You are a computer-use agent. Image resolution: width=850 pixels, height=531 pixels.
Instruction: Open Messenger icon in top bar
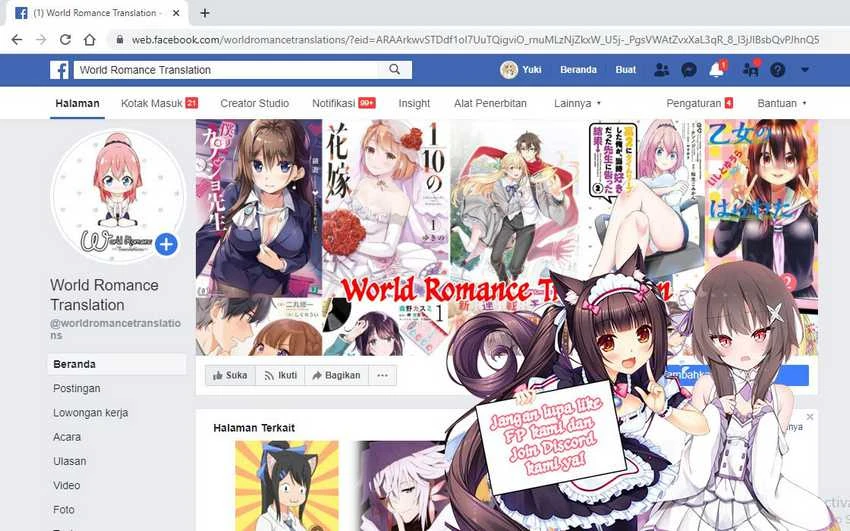click(x=689, y=70)
